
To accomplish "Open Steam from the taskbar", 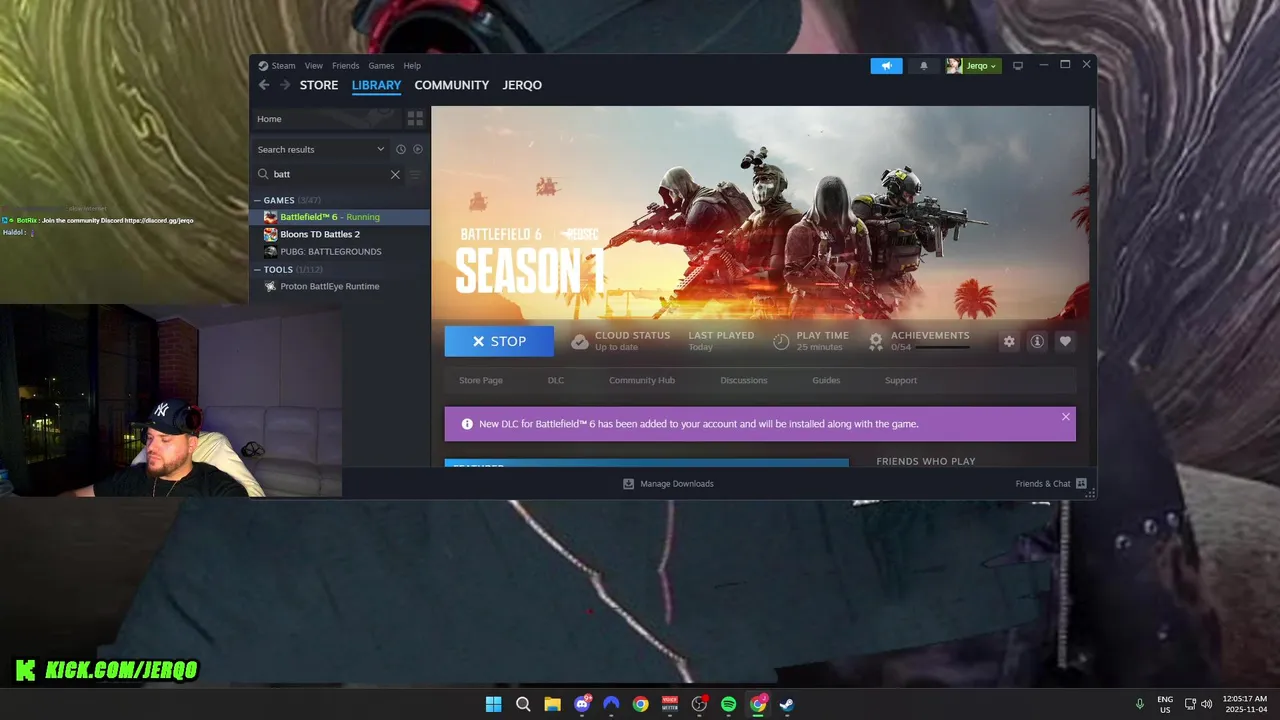I will coord(787,704).
